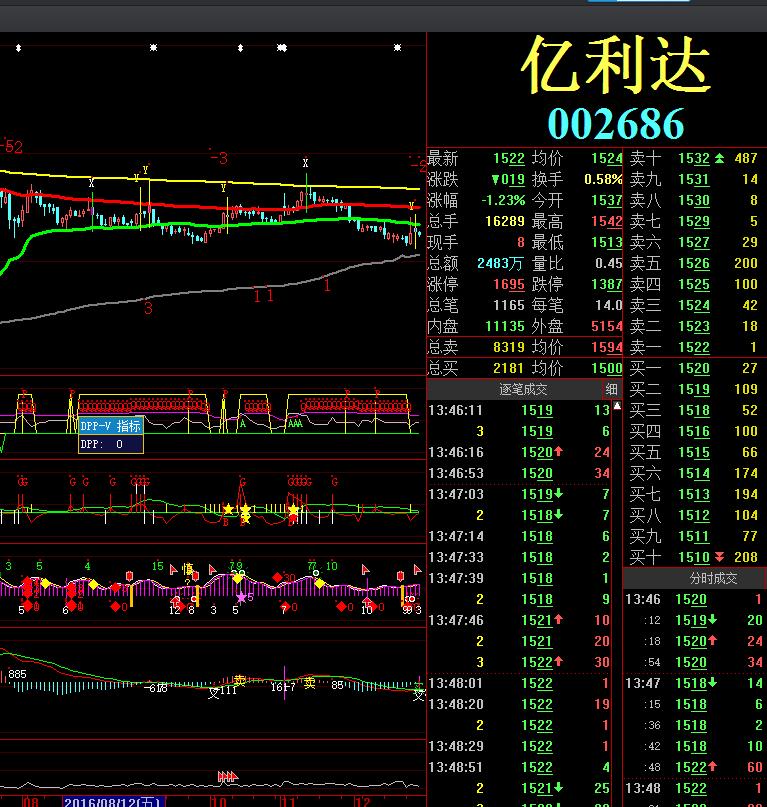
Task: Click the 每笔 value 14.0
Action: (x=608, y=306)
